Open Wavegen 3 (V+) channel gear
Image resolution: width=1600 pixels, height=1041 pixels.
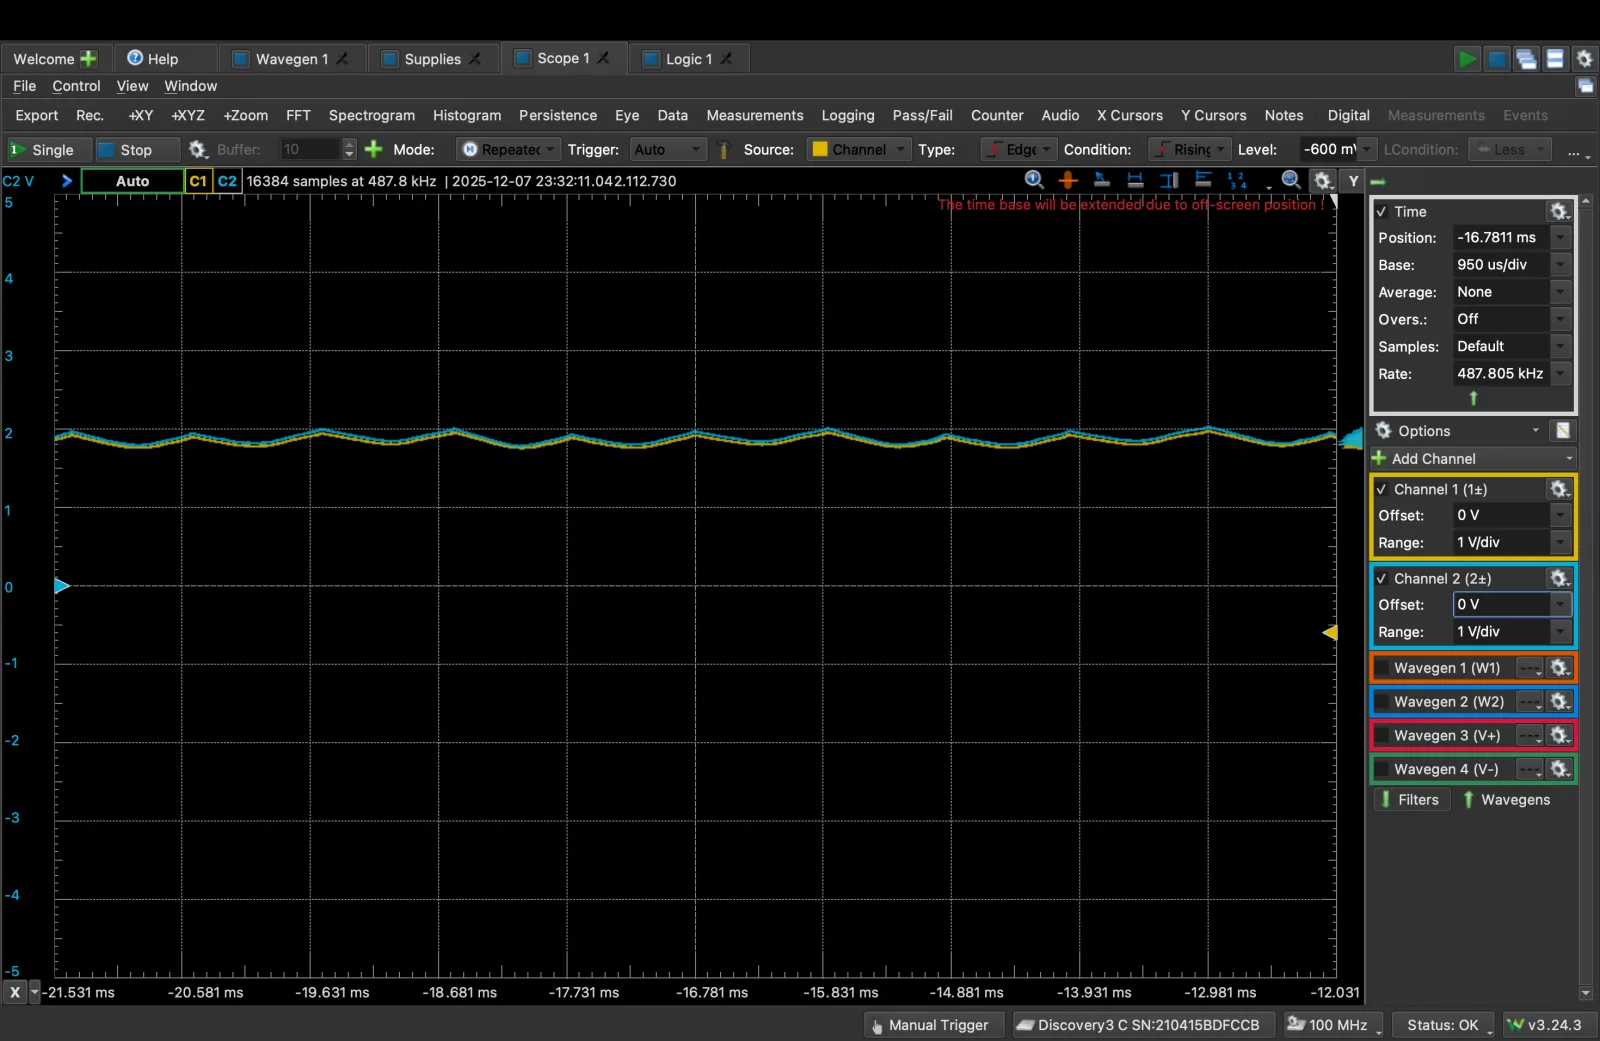[1559, 735]
